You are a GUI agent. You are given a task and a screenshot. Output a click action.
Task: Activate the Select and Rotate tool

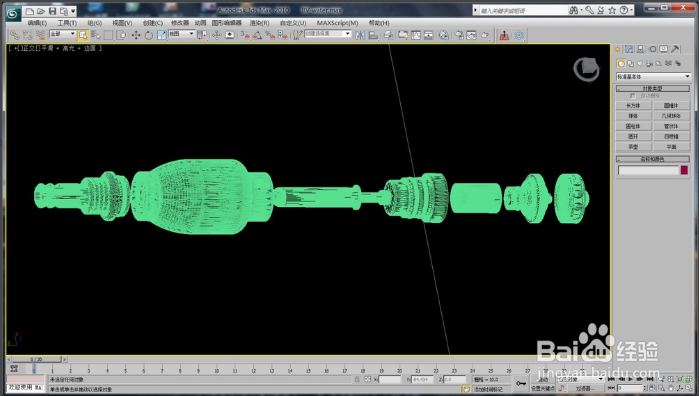click(x=148, y=35)
